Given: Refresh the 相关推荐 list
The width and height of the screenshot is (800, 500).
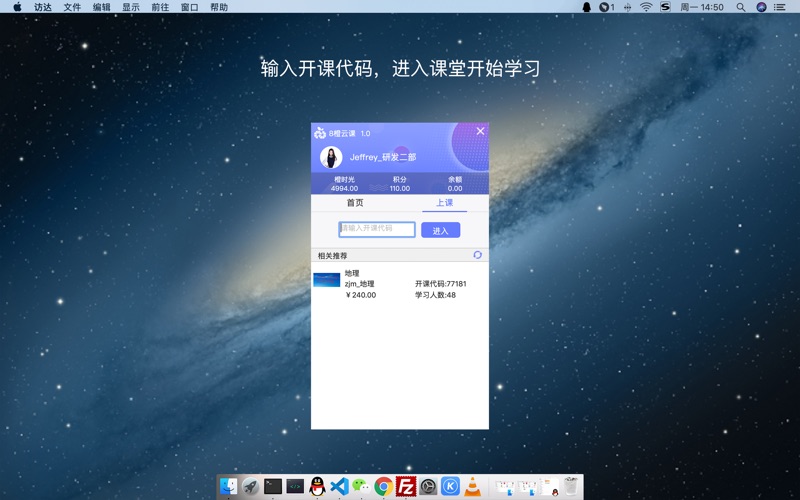Looking at the screenshot, I should click(x=478, y=255).
